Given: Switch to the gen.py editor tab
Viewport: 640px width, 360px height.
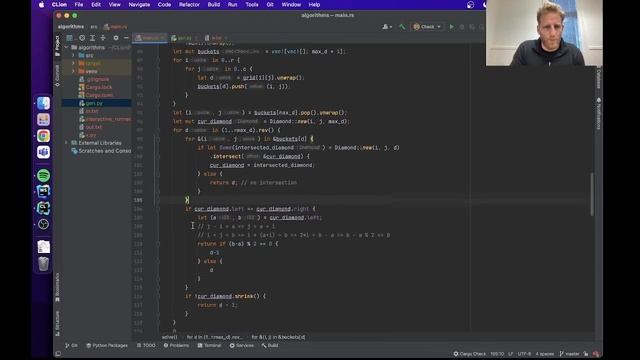Looking at the screenshot, I should [184, 38].
